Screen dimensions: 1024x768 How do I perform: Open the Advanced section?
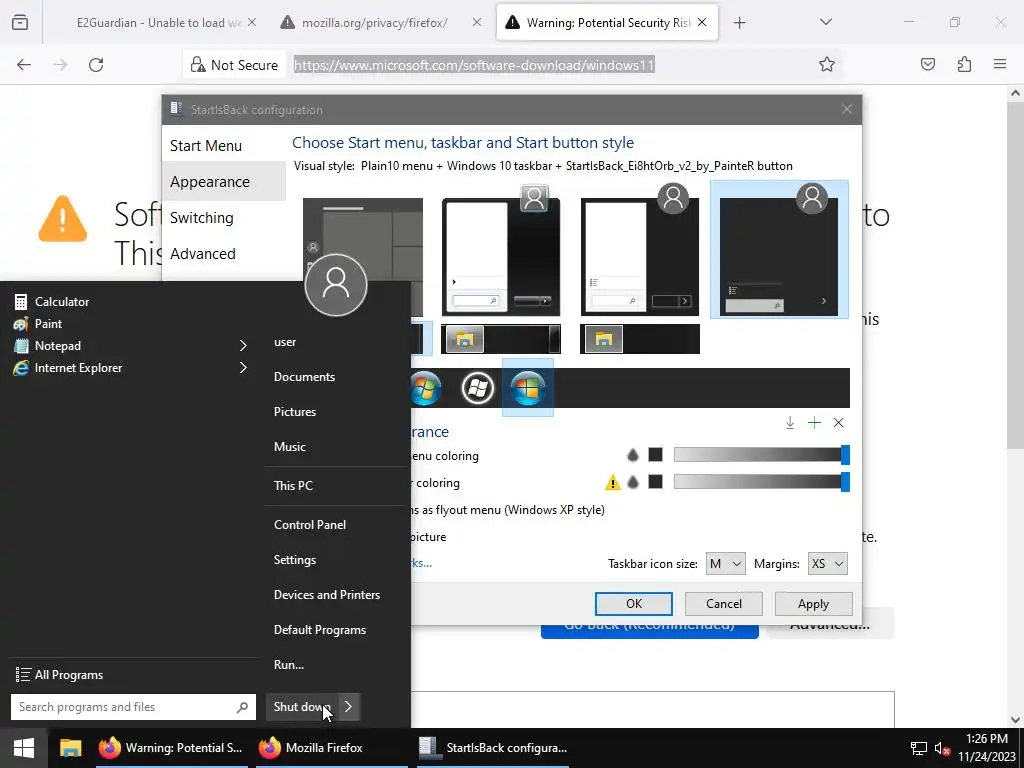(x=223, y=253)
